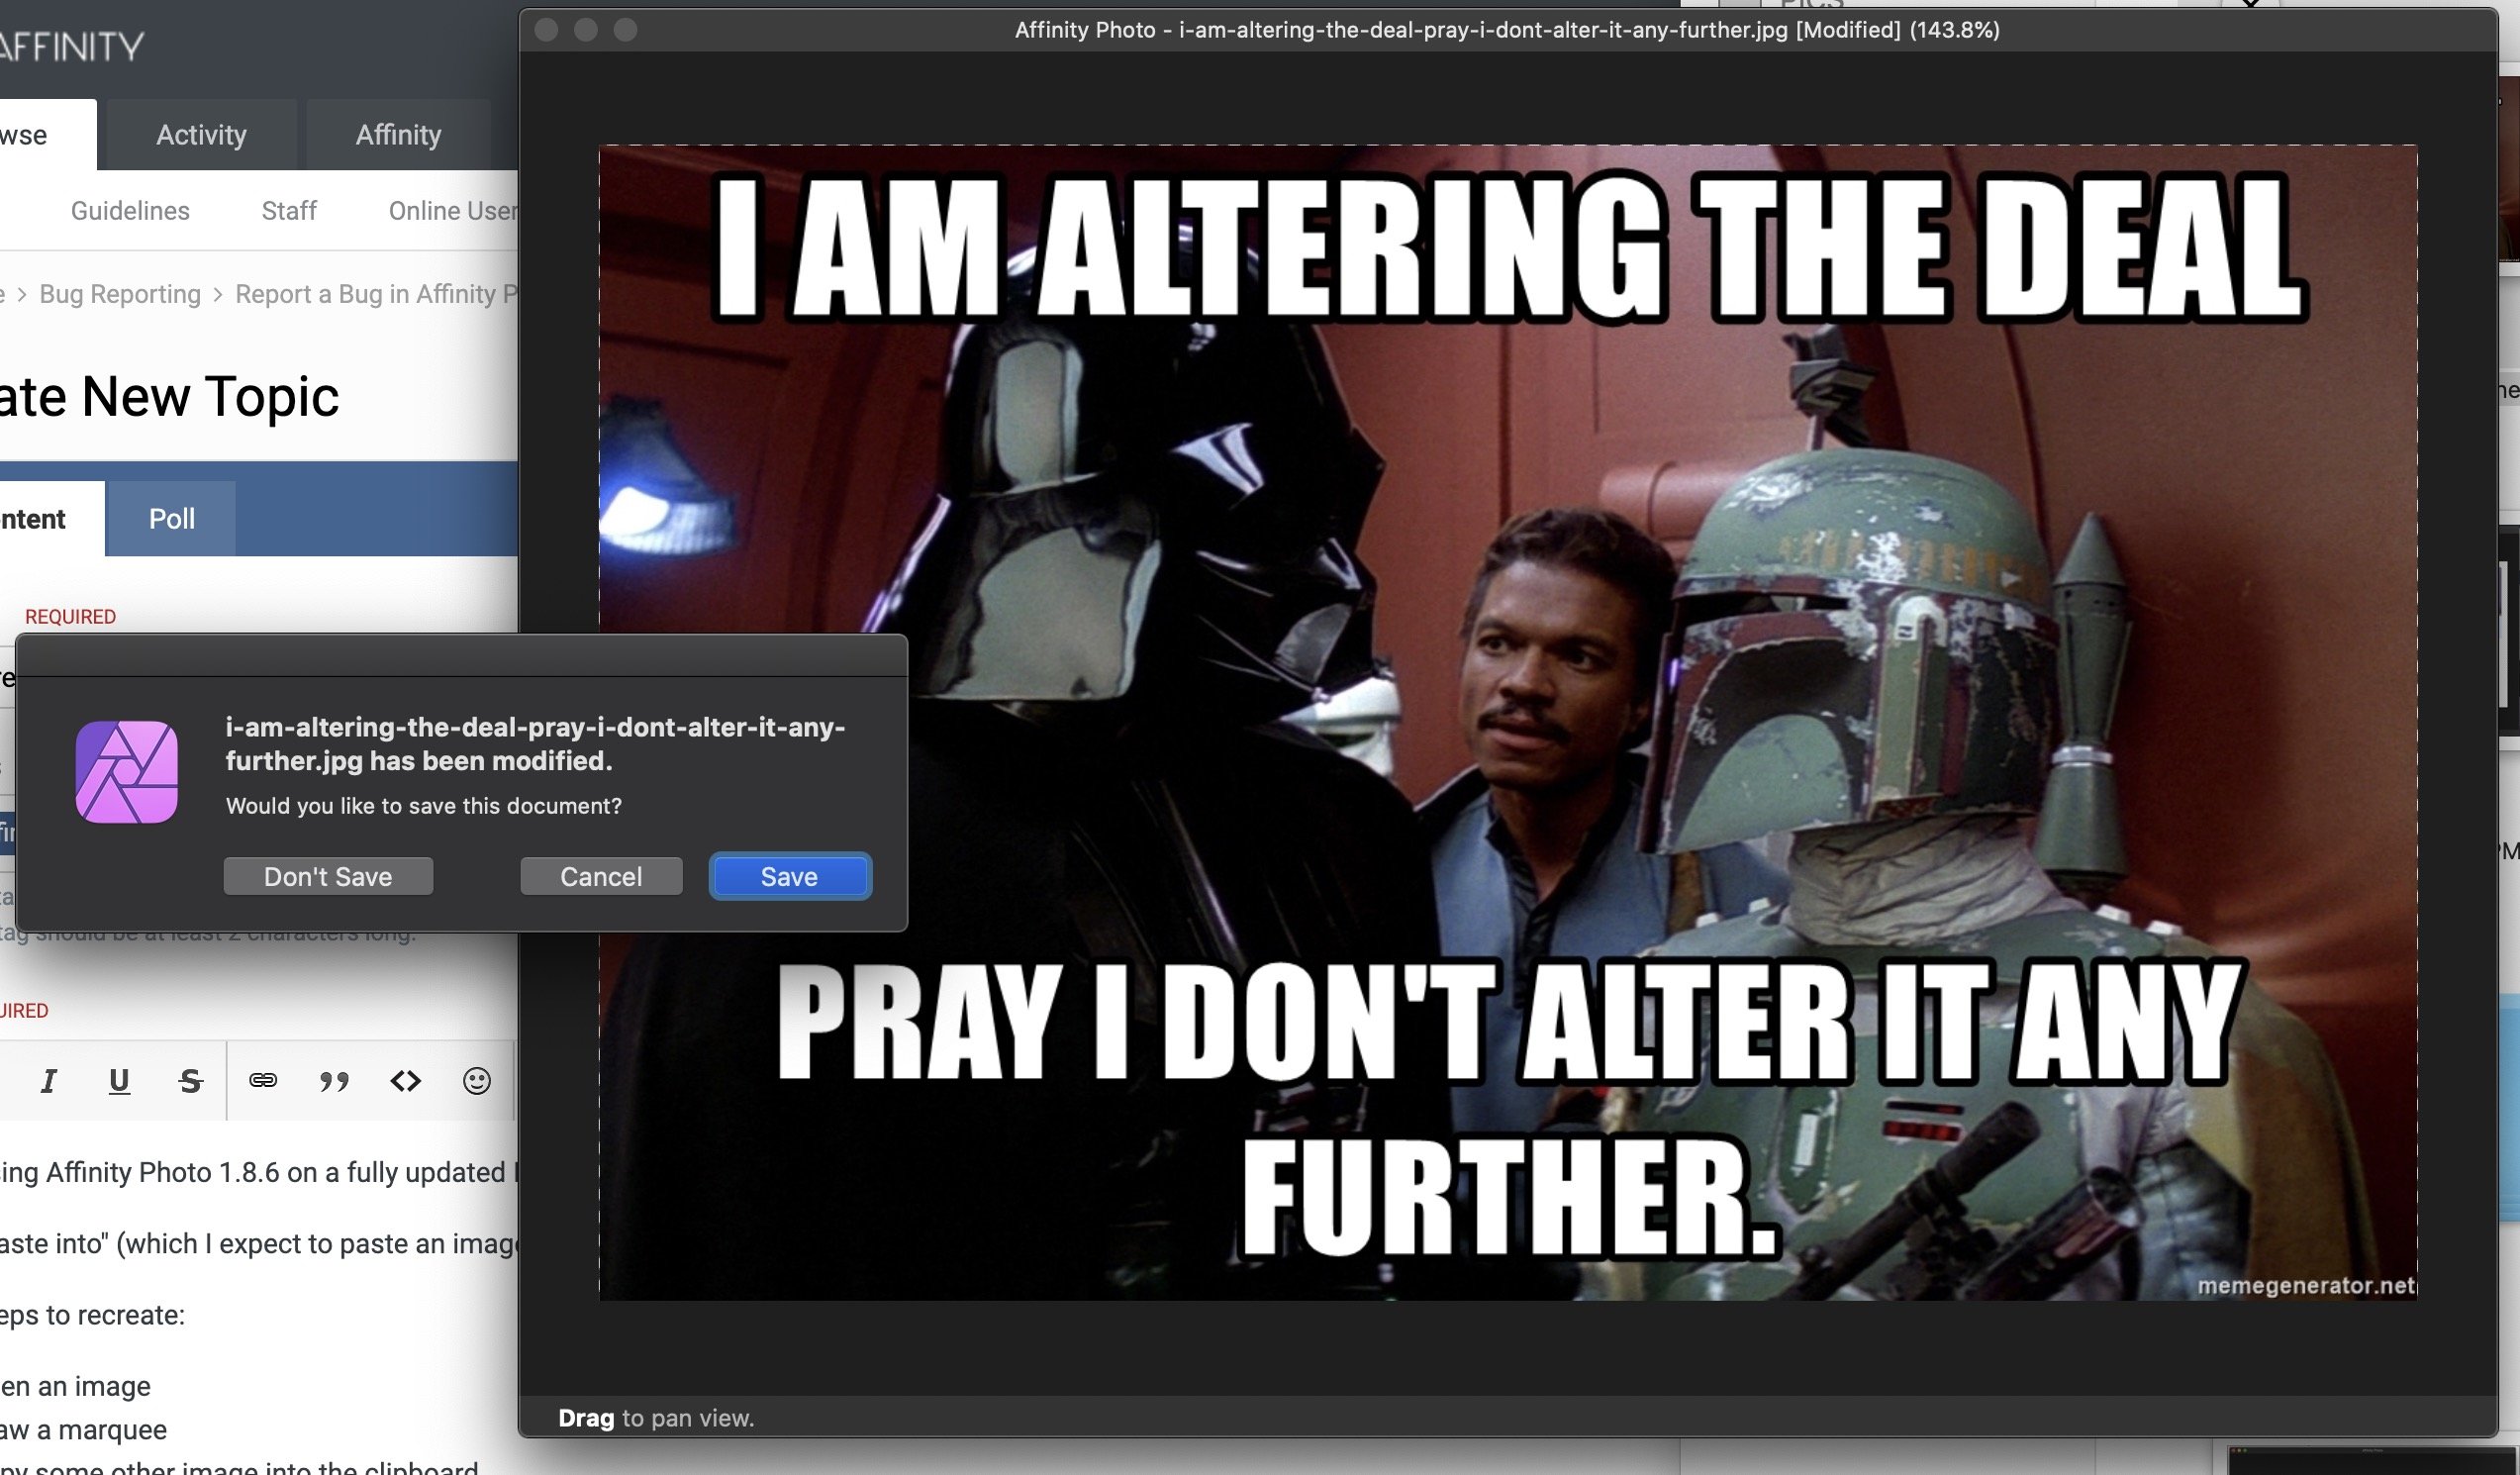Click the Affinity Photo app icon in dialog
This screenshot has height=1475, width=2520.
pyautogui.click(x=127, y=772)
